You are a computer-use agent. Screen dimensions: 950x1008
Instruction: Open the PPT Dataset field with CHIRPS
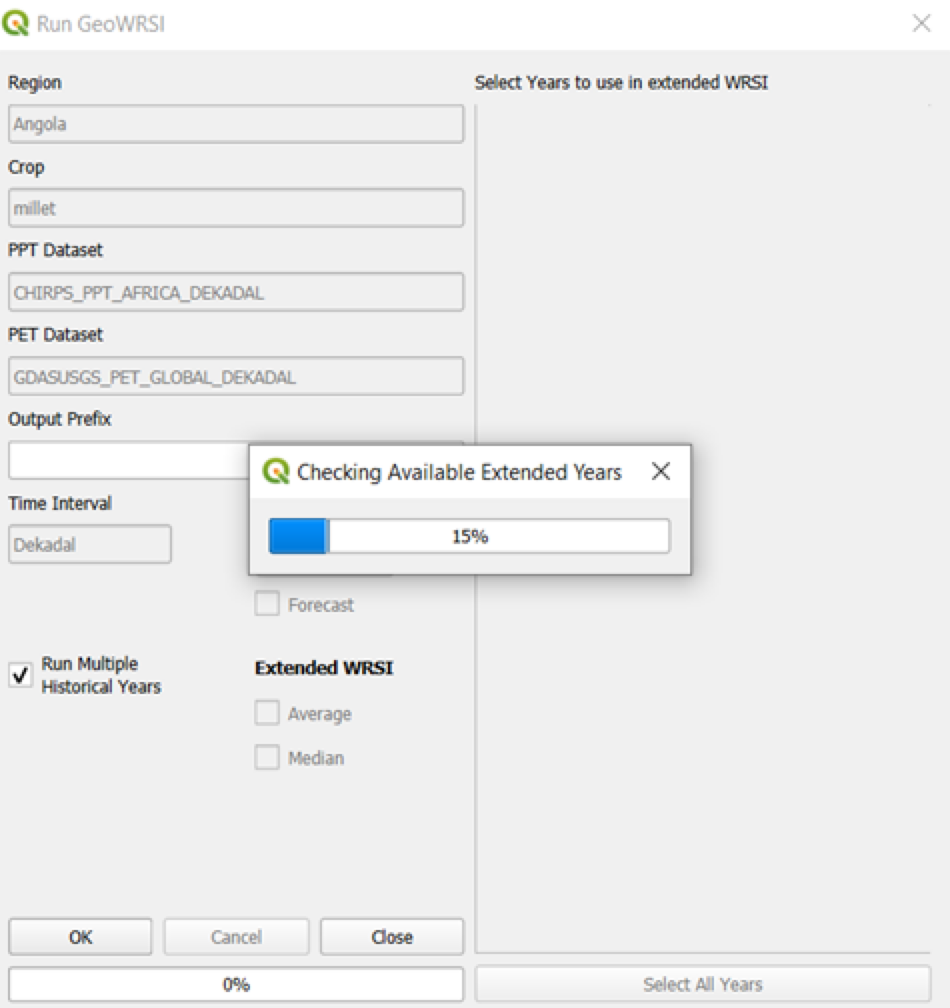pos(236,292)
